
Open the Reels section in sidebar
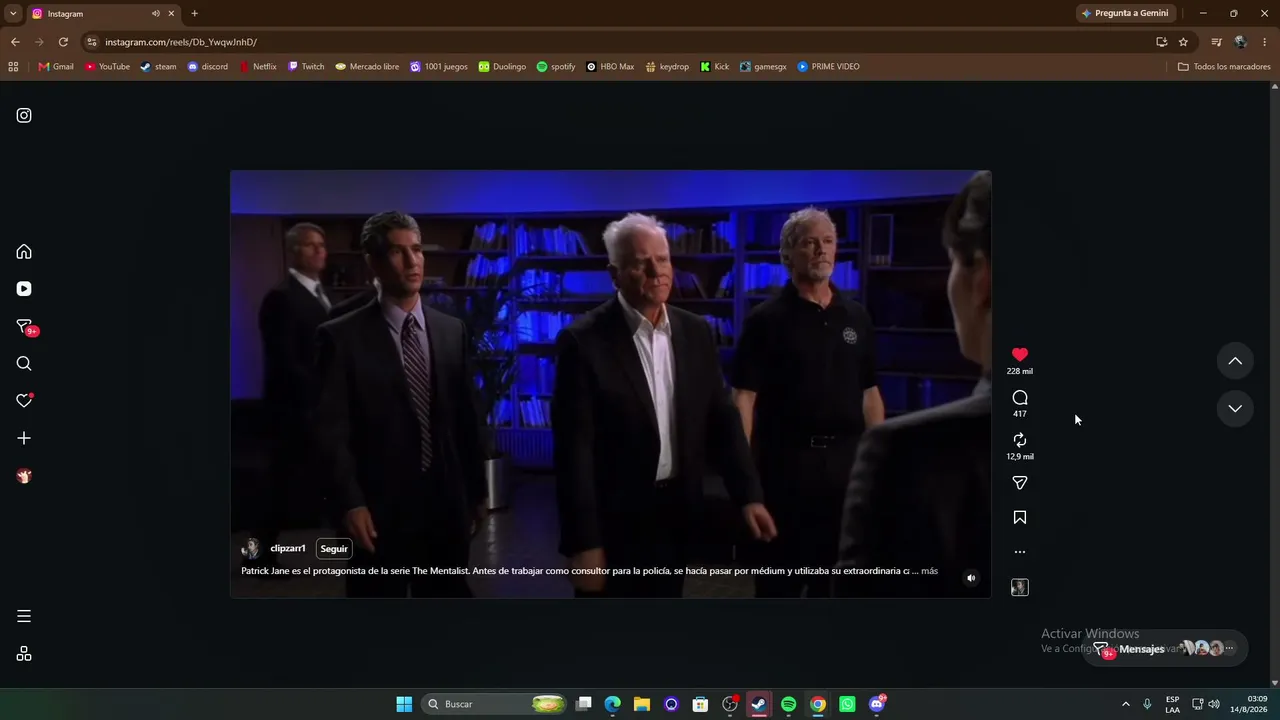click(24, 289)
